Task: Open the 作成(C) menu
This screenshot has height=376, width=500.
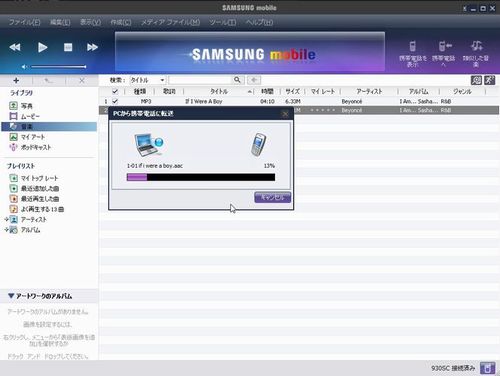Action: (121, 22)
